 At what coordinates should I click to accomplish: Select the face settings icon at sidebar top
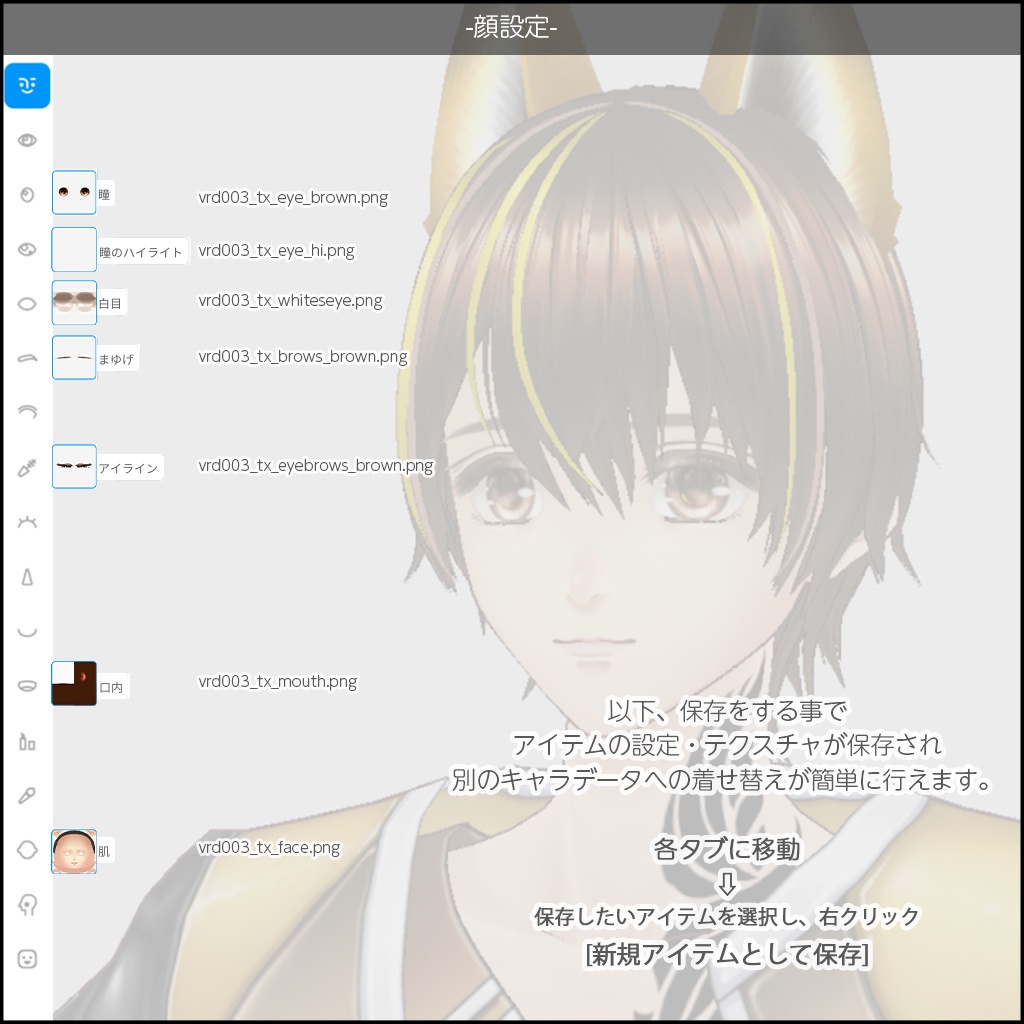click(27, 85)
